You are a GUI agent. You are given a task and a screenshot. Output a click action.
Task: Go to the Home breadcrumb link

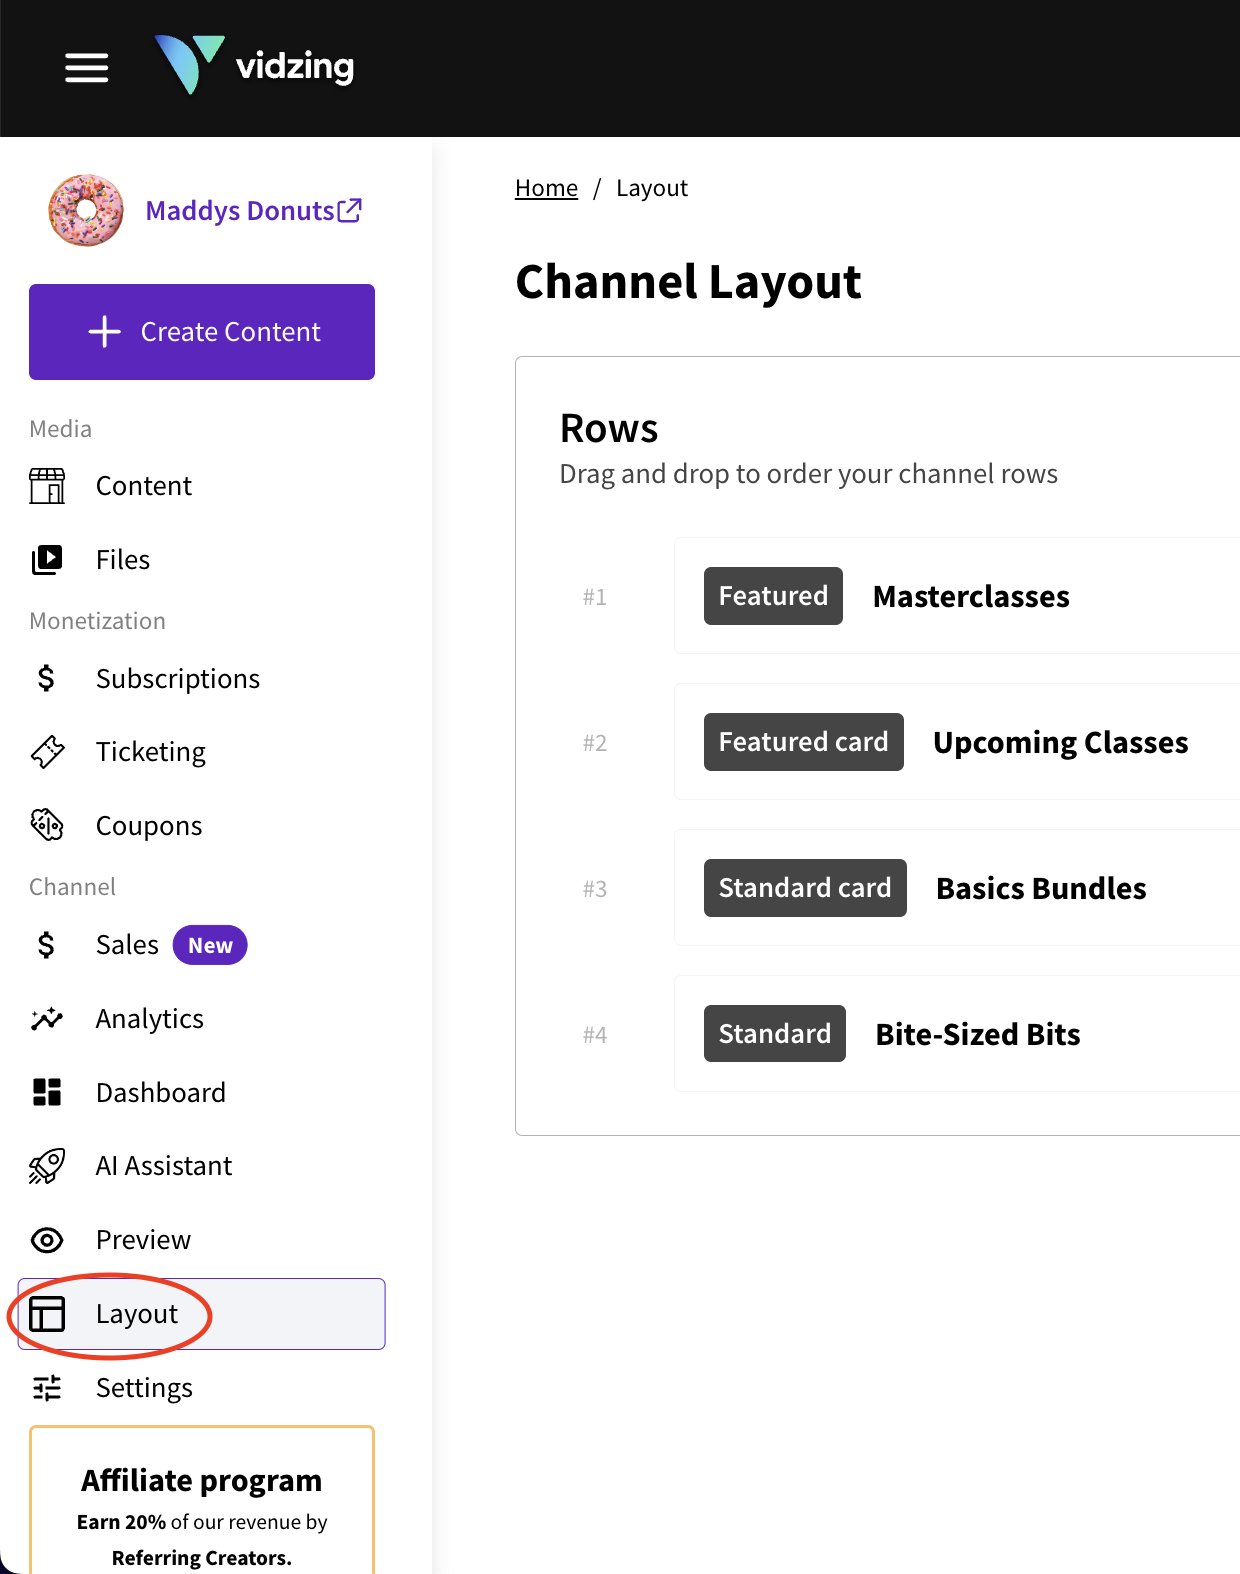click(546, 188)
